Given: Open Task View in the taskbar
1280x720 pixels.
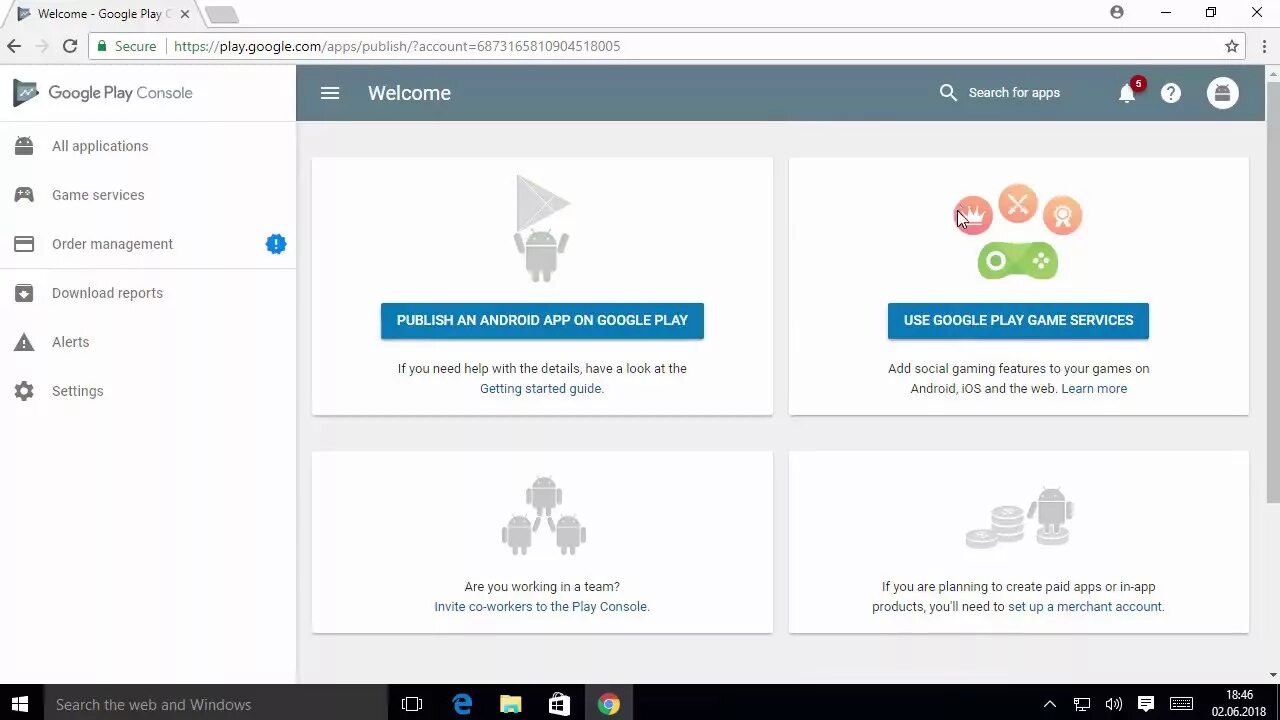Looking at the screenshot, I should tap(412, 704).
